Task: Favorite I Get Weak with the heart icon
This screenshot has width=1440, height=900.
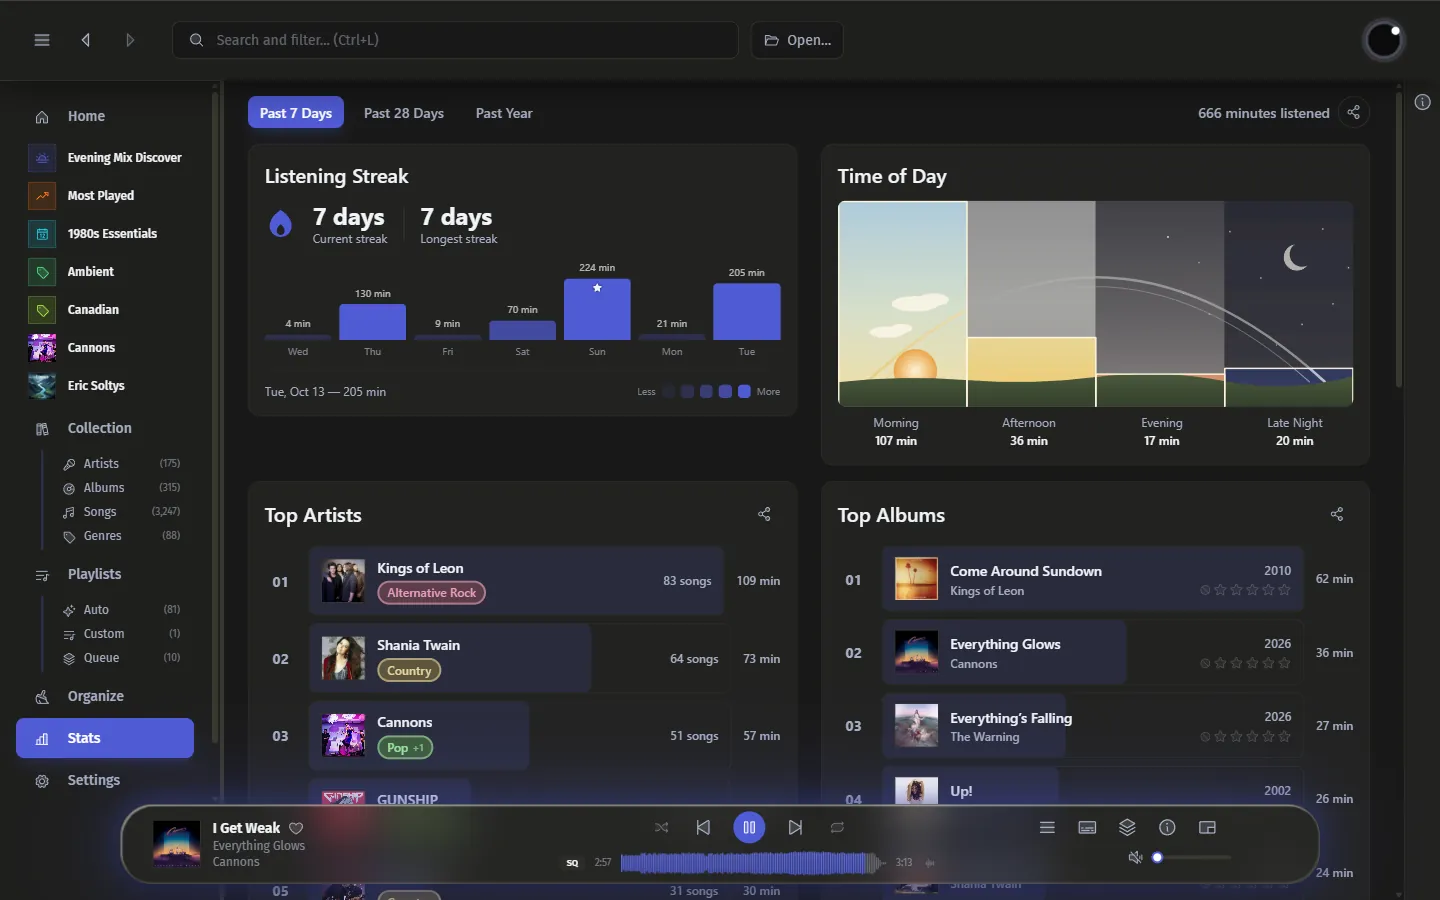Action: pos(296,828)
